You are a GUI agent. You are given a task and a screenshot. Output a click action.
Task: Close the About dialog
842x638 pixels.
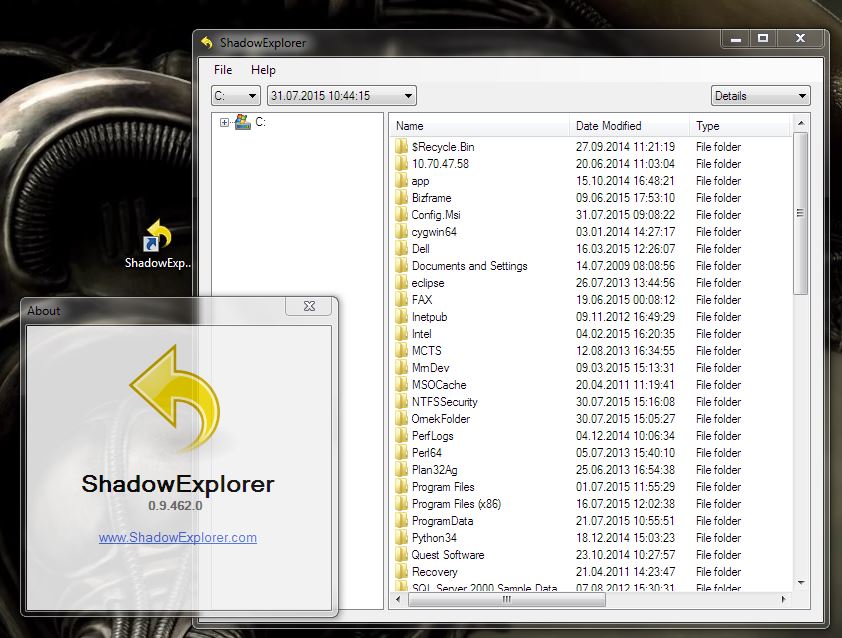pyautogui.click(x=309, y=307)
